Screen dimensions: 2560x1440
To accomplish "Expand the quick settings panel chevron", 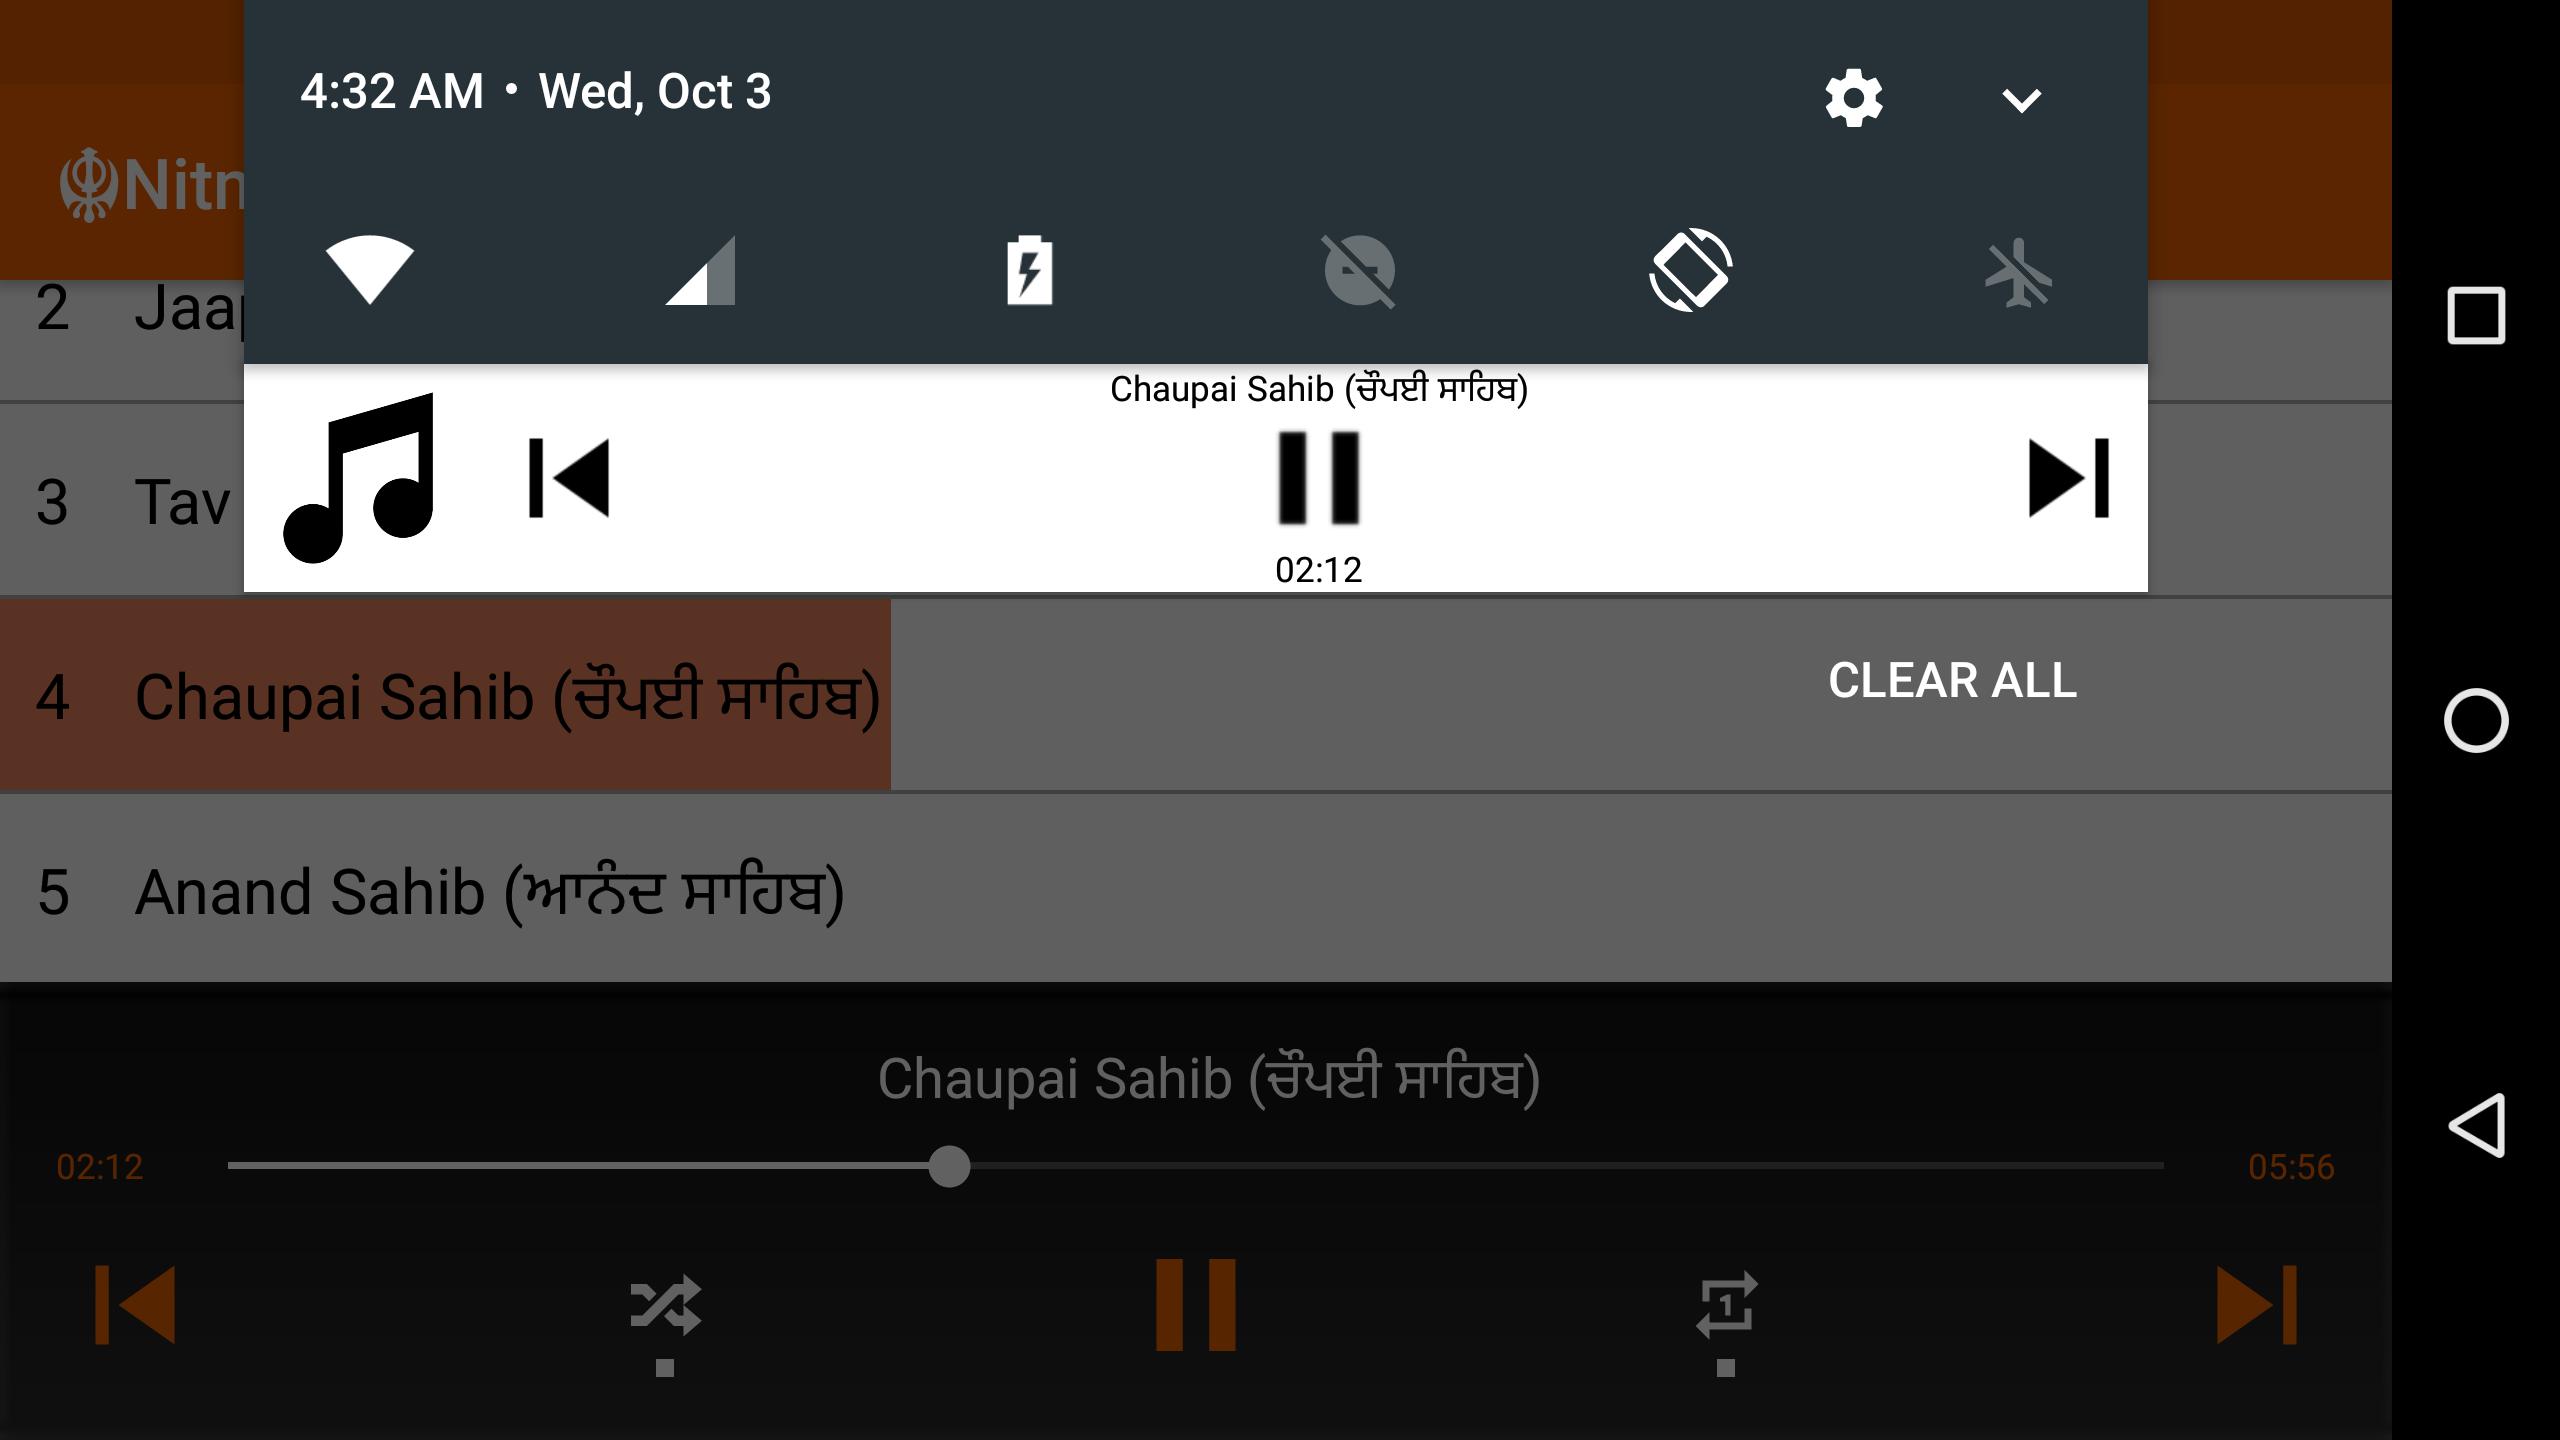I will (2021, 100).
